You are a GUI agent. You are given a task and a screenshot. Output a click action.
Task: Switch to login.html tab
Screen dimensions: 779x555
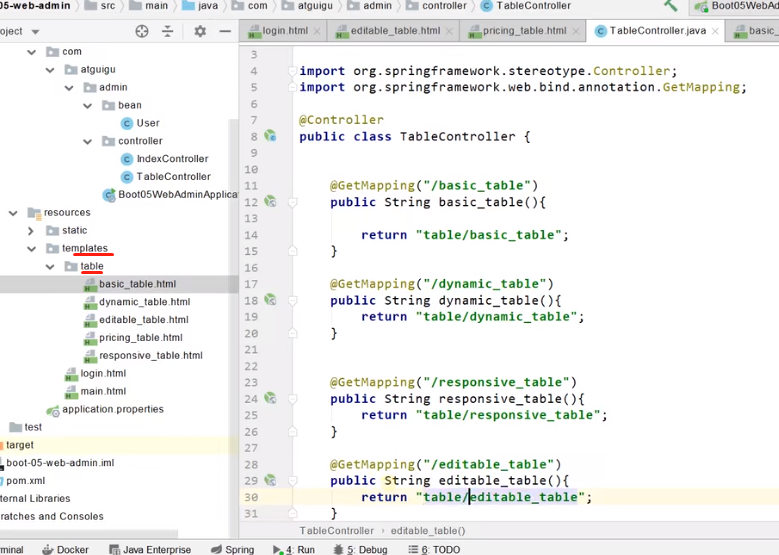click(x=285, y=31)
